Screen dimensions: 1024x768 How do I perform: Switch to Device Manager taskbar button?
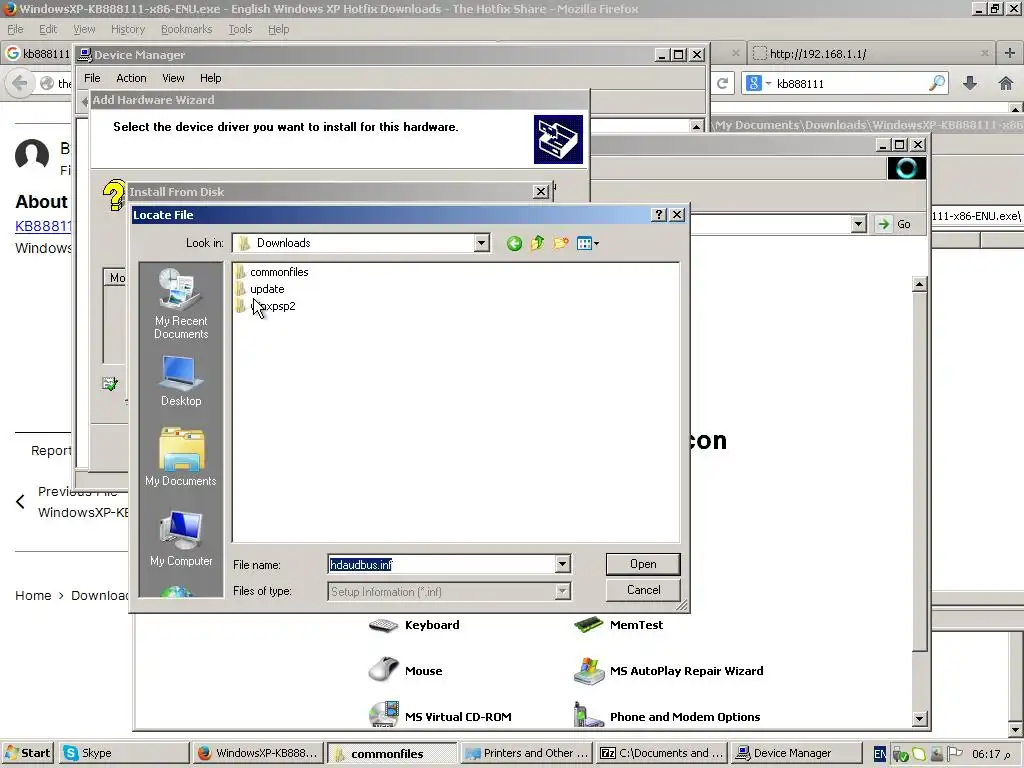tap(795, 753)
